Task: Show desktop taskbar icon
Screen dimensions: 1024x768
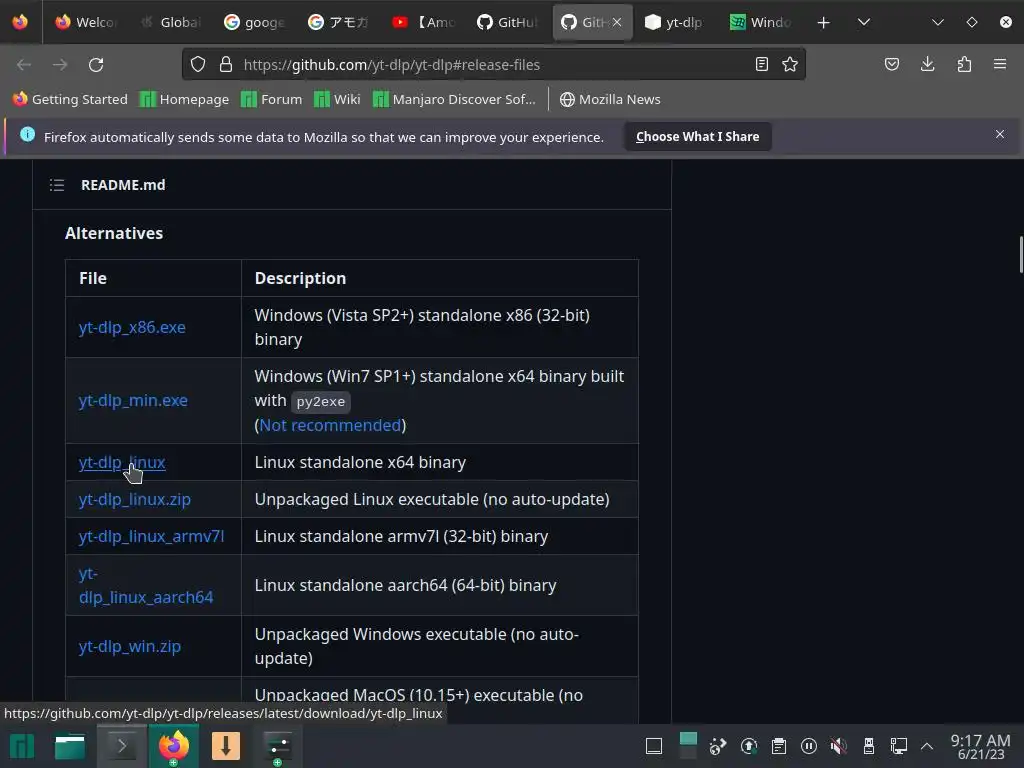Action: click(654, 746)
